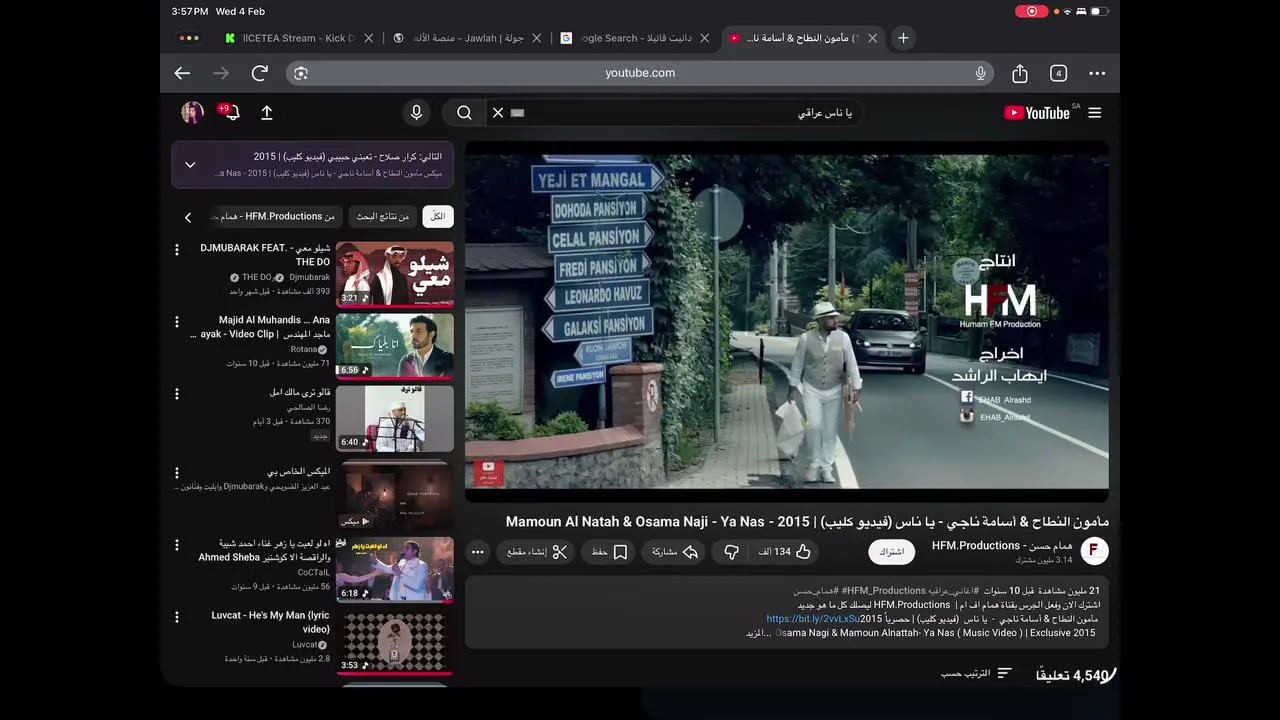Expand the up-next playlist panel chevron
The width and height of the screenshot is (1280, 720).
[190, 165]
